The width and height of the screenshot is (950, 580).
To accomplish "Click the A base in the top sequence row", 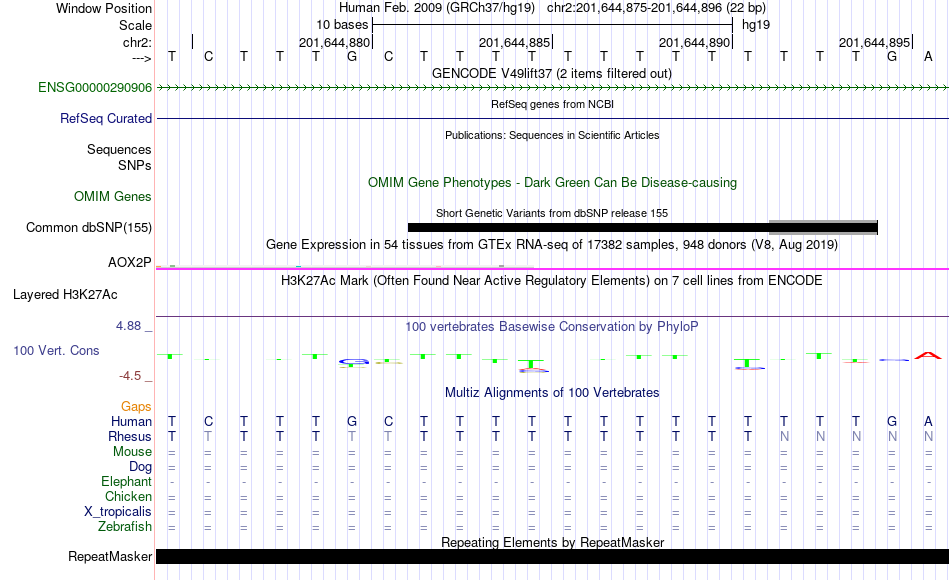I will pyautogui.click(x=928, y=57).
